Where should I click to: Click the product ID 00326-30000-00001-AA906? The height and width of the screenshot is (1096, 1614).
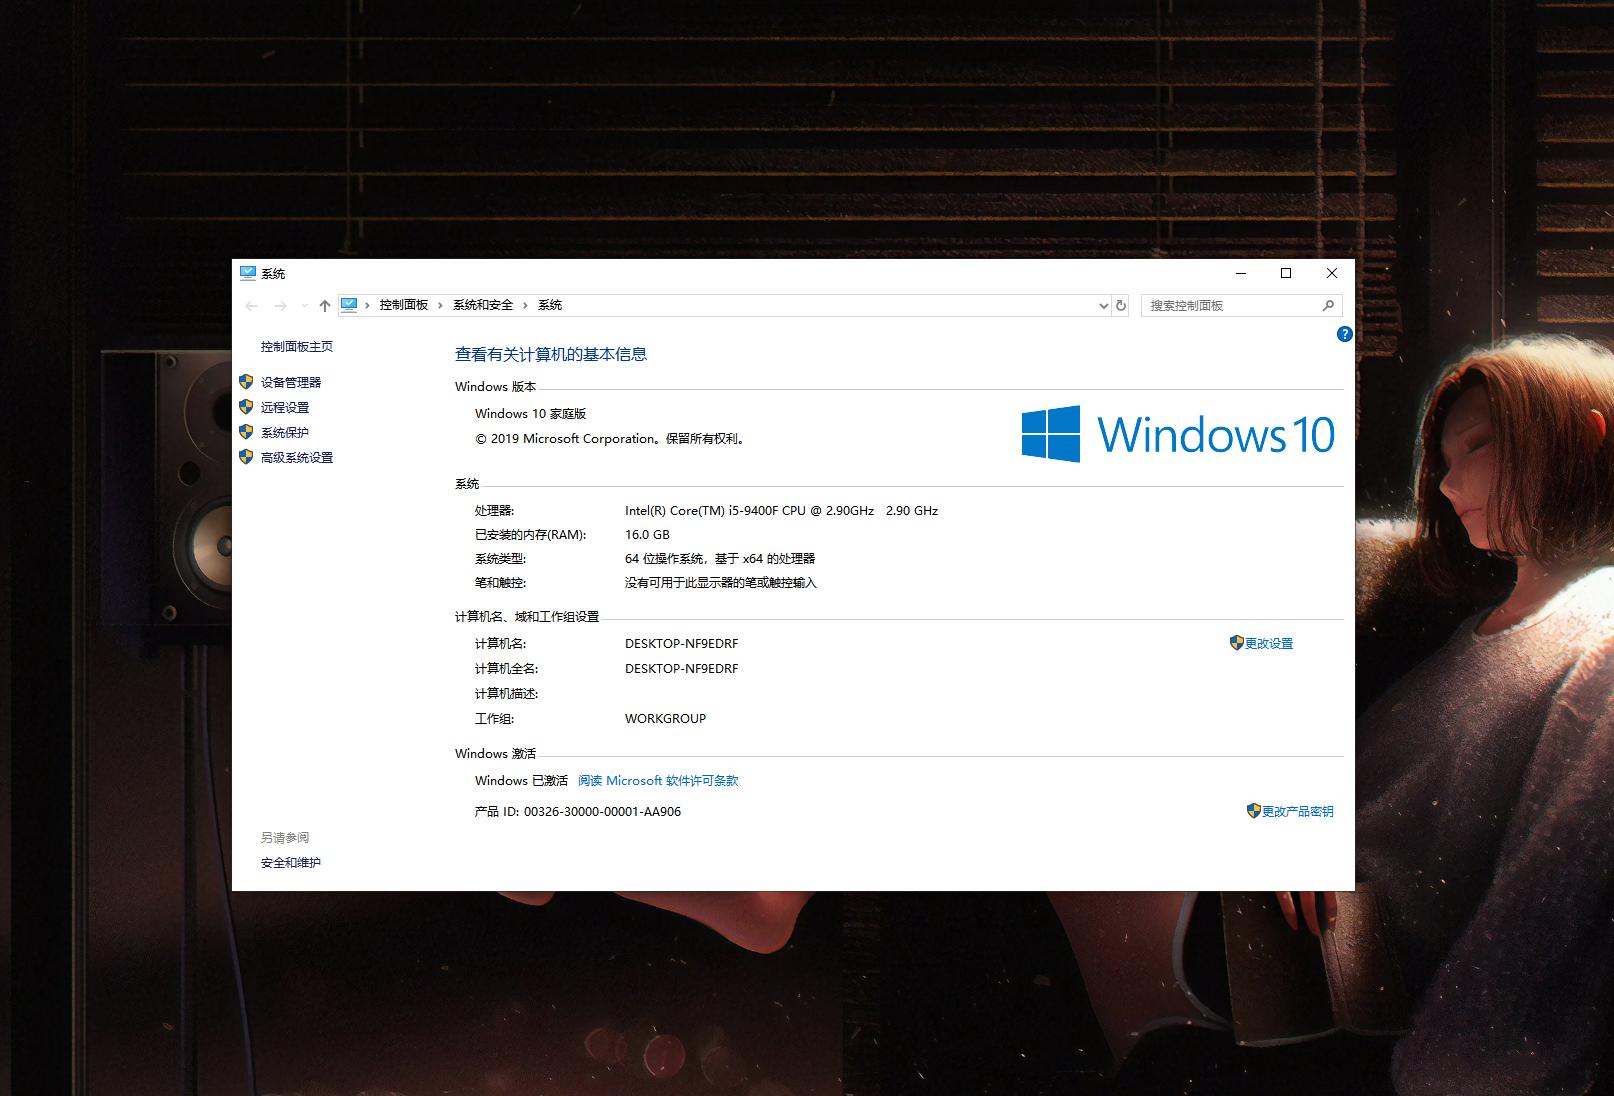[x=603, y=812]
